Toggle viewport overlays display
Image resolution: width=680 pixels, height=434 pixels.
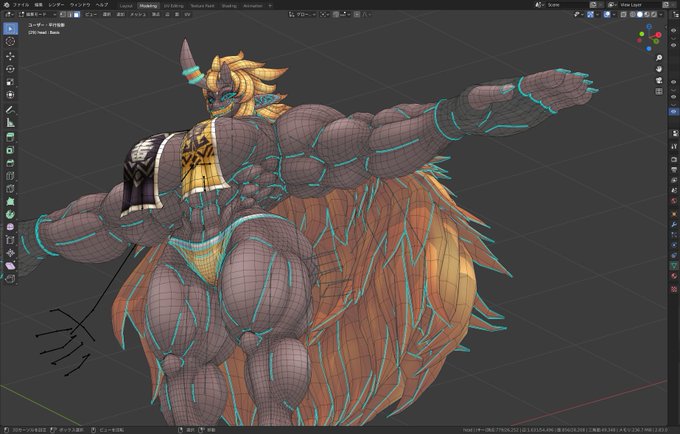(x=607, y=14)
